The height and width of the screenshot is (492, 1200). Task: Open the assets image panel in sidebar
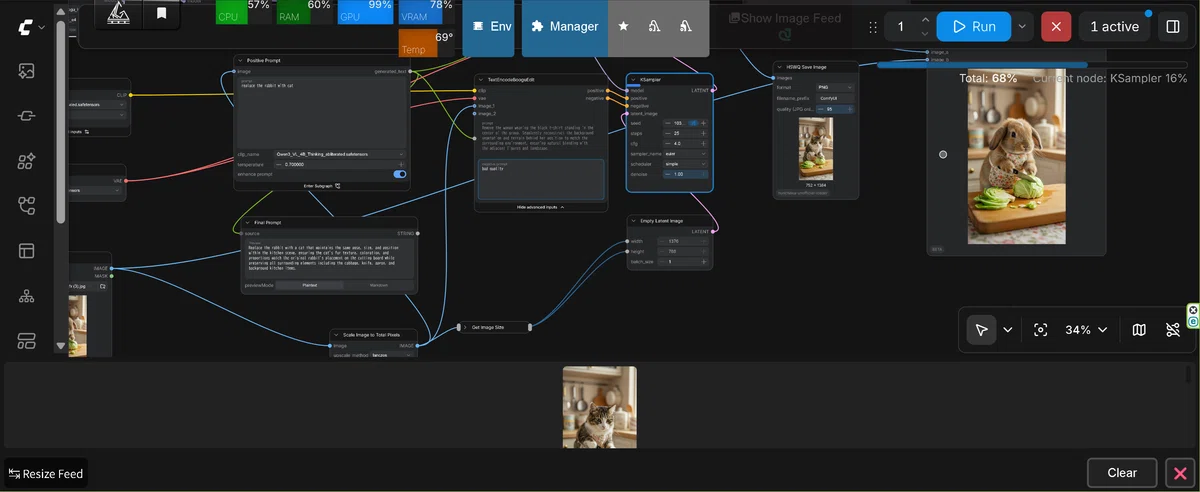click(x=27, y=71)
